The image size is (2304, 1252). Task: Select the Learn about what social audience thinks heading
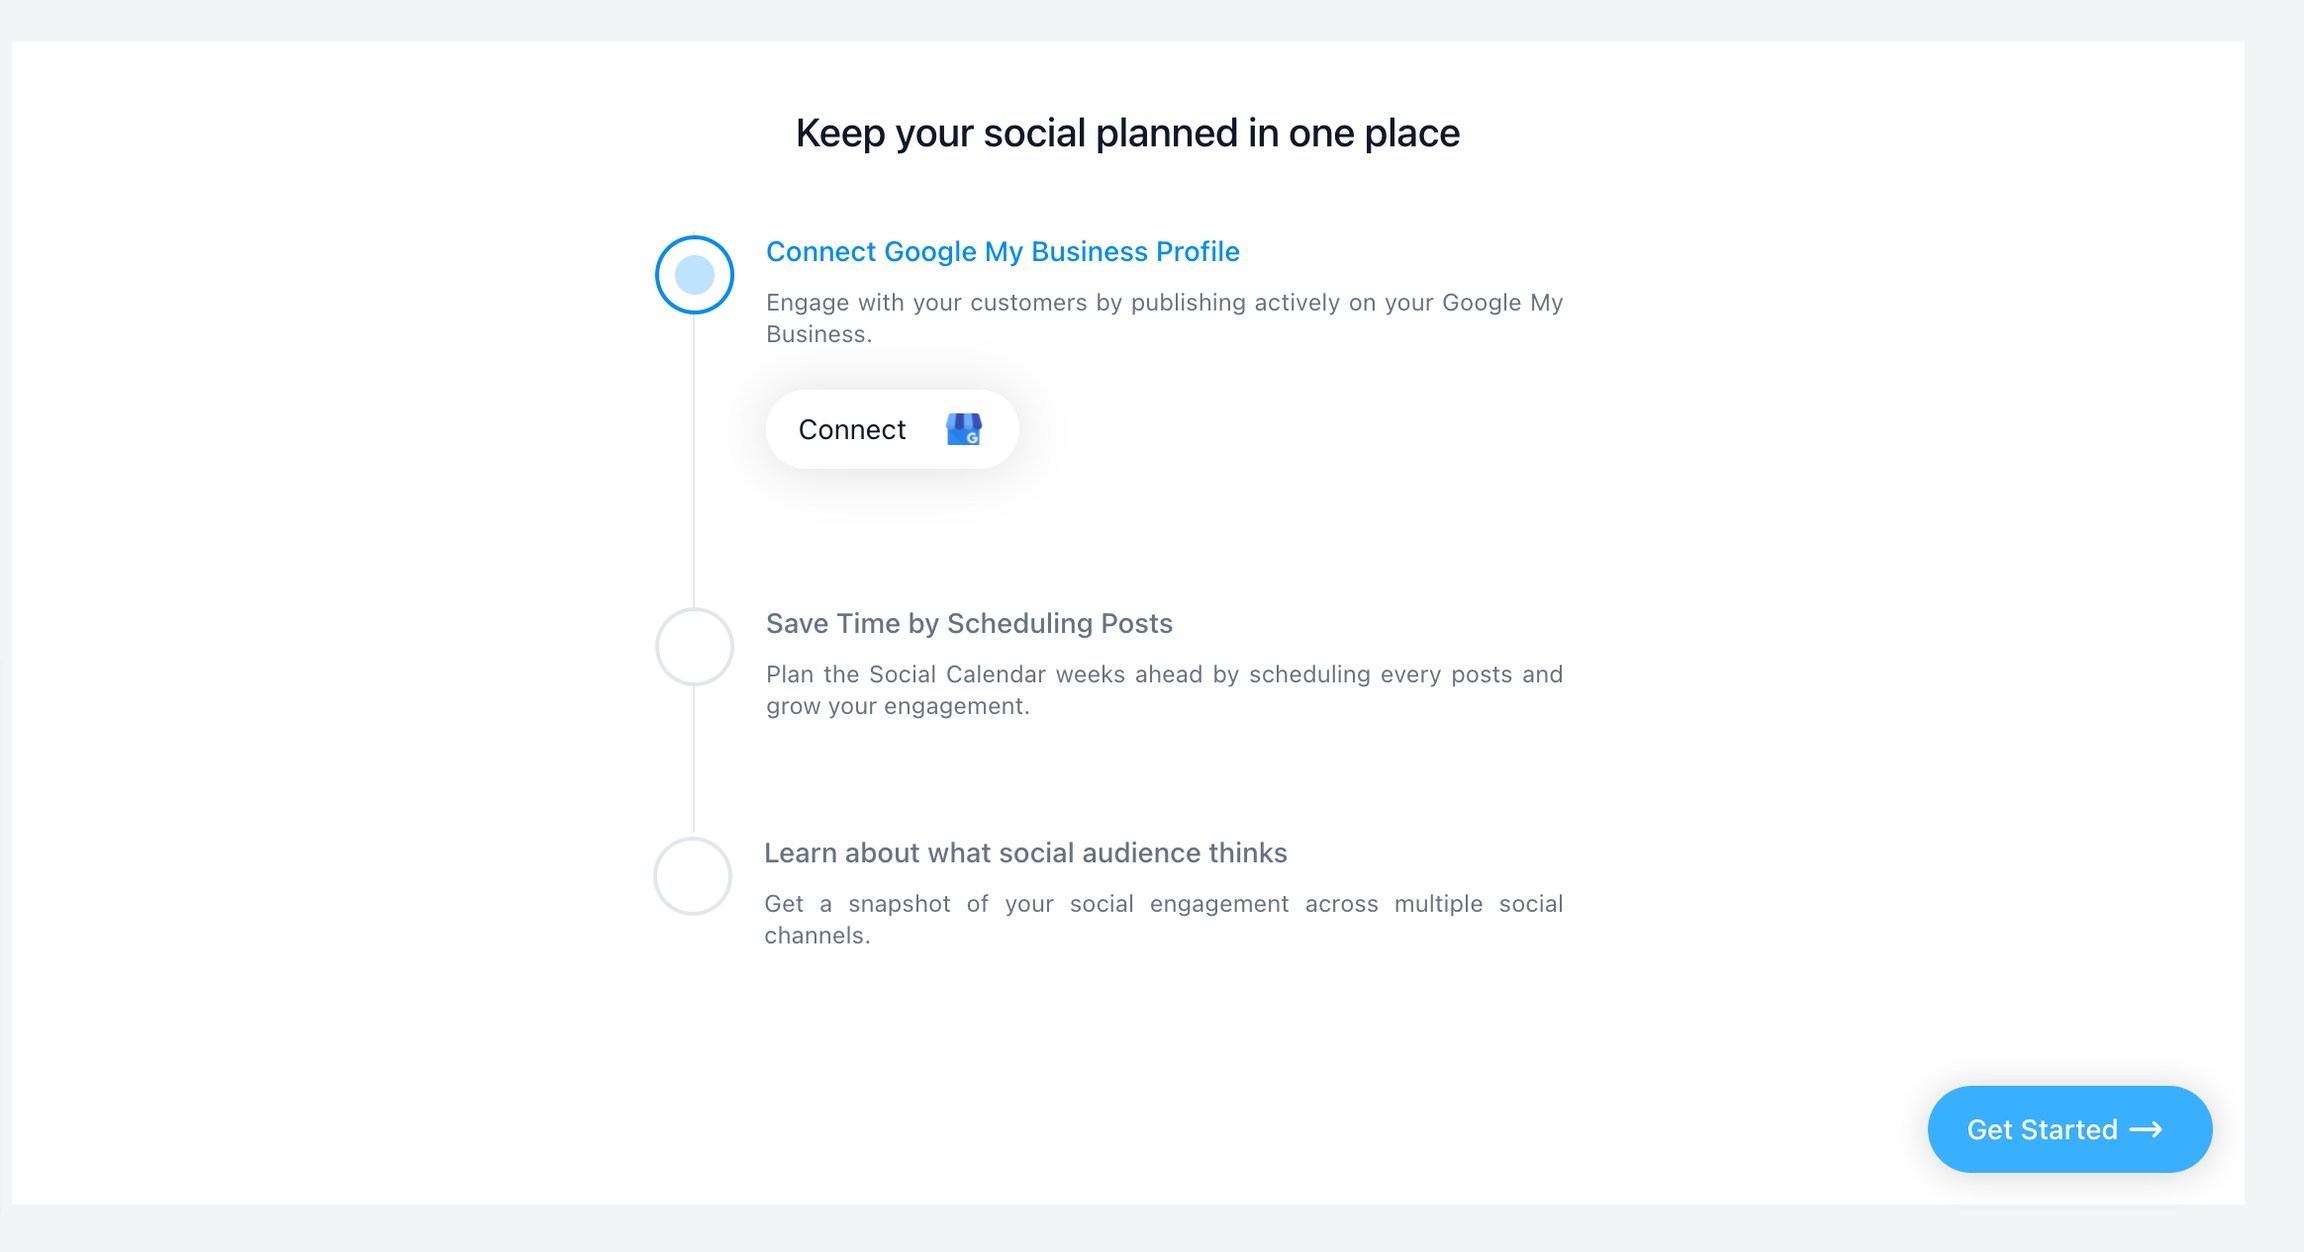pyautogui.click(x=1026, y=853)
